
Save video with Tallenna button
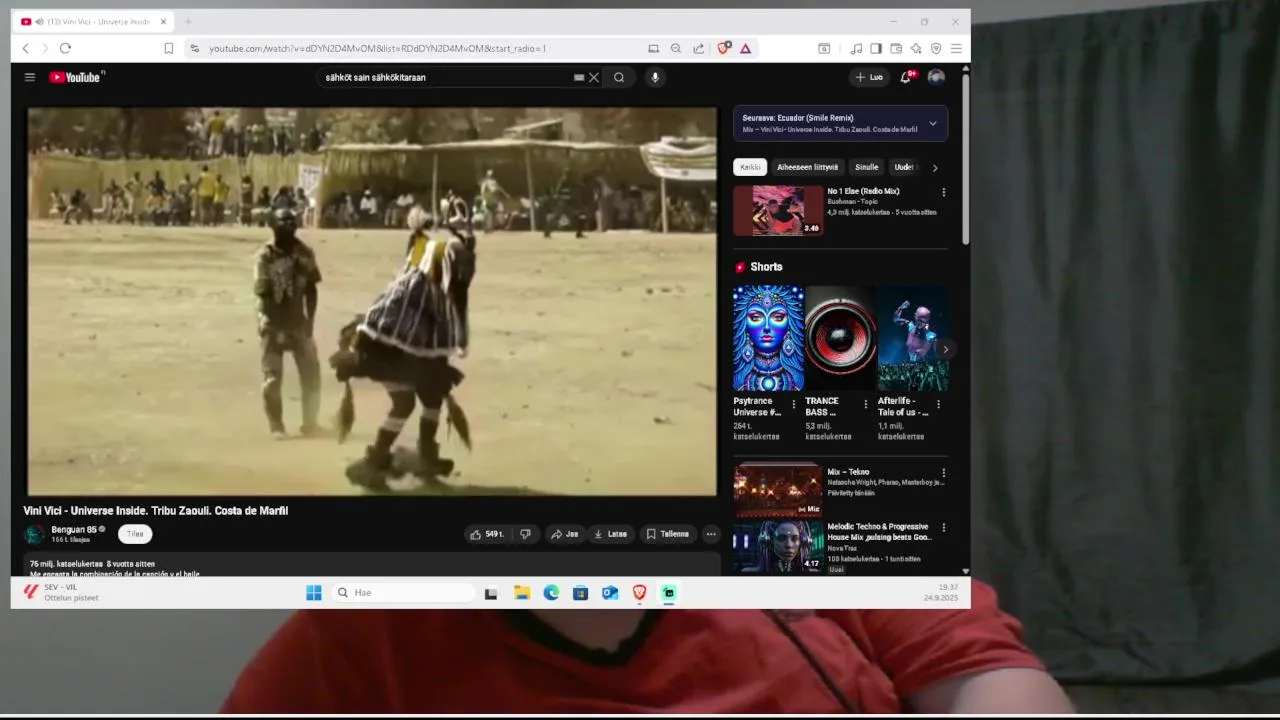tap(667, 534)
